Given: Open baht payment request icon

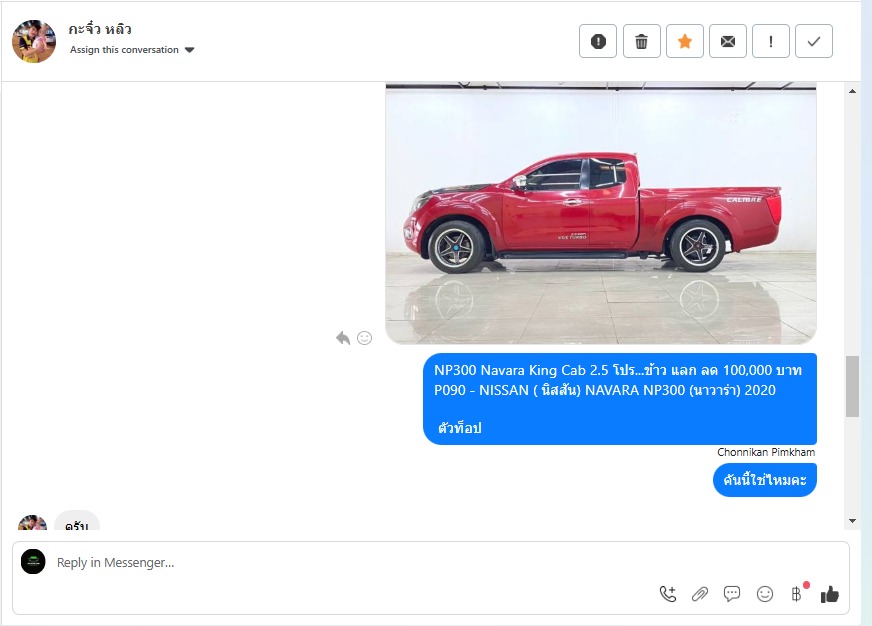Looking at the screenshot, I should (797, 594).
